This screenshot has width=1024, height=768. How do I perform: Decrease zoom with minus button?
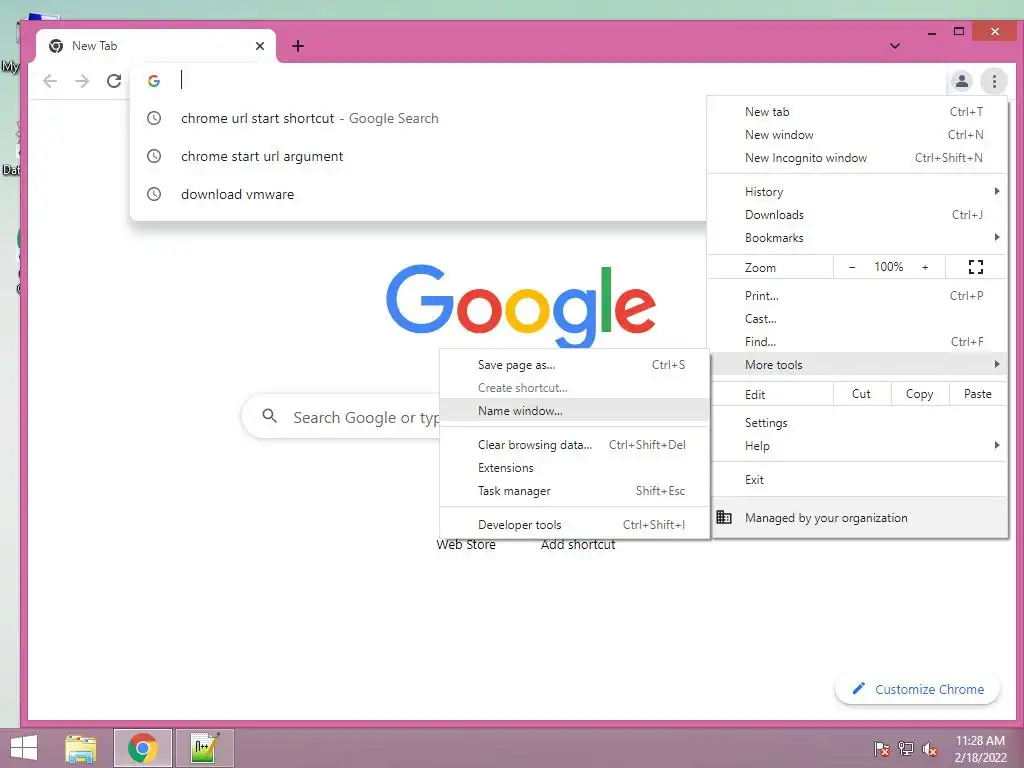point(852,267)
